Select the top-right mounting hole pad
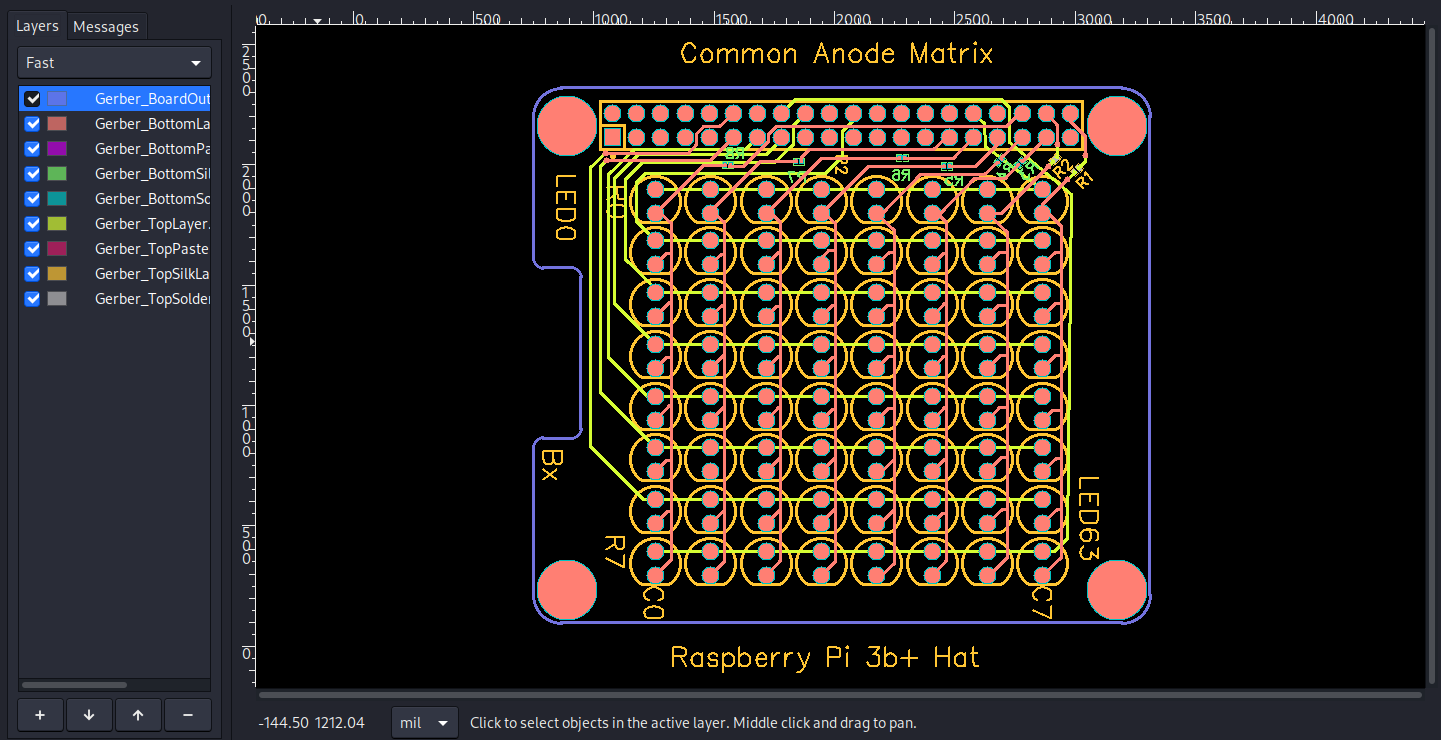The height and width of the screenshot is (740, 1441). [x=1116, y=125]
